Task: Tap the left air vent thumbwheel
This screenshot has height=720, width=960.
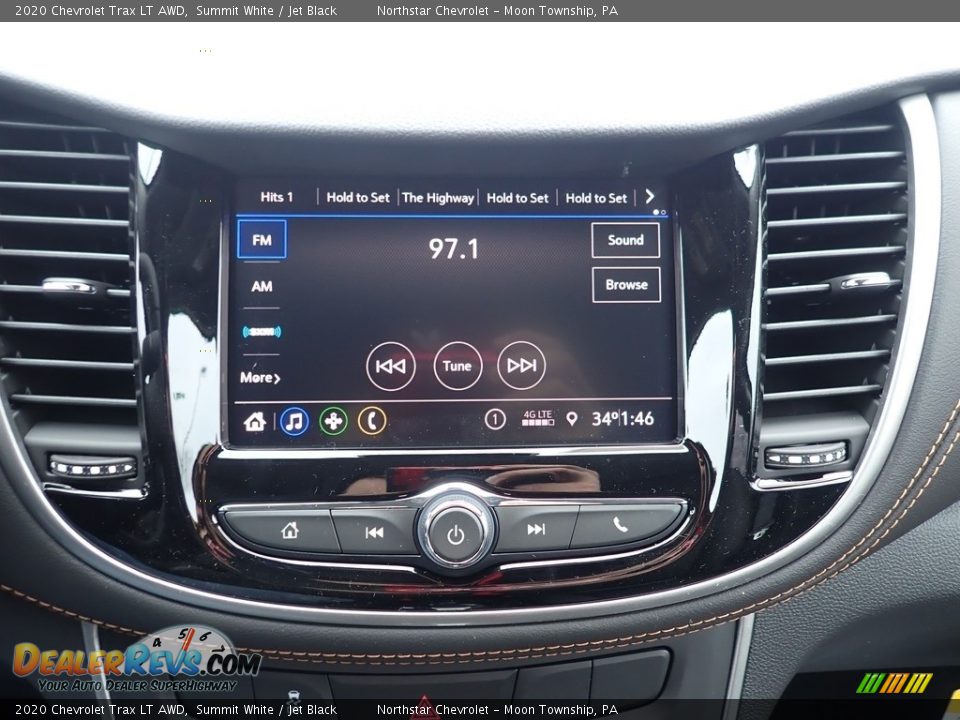Action: [x=92, y=468]
